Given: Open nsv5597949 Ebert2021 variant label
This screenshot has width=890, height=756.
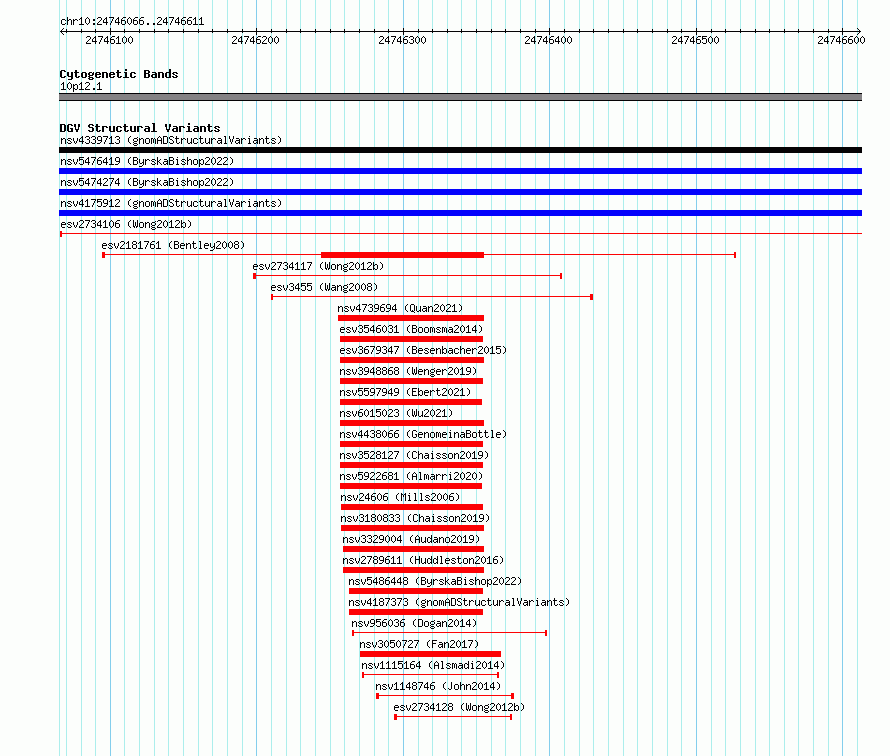Looking at the screenshot, I should coord(405,392).
